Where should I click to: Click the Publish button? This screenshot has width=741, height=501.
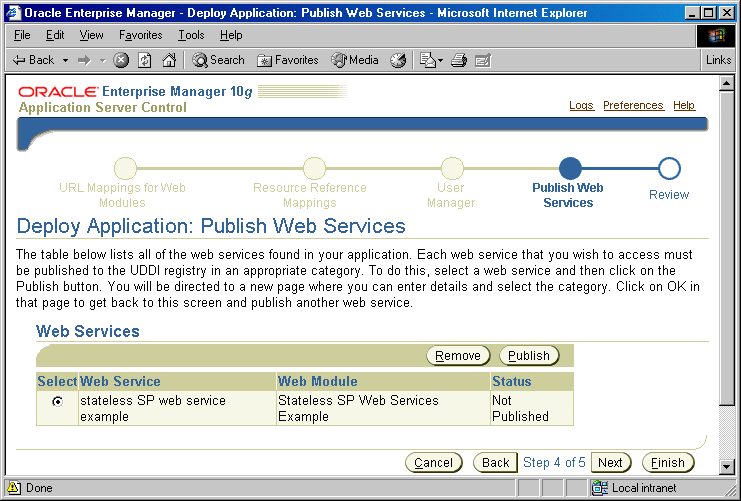coord(529,356)
